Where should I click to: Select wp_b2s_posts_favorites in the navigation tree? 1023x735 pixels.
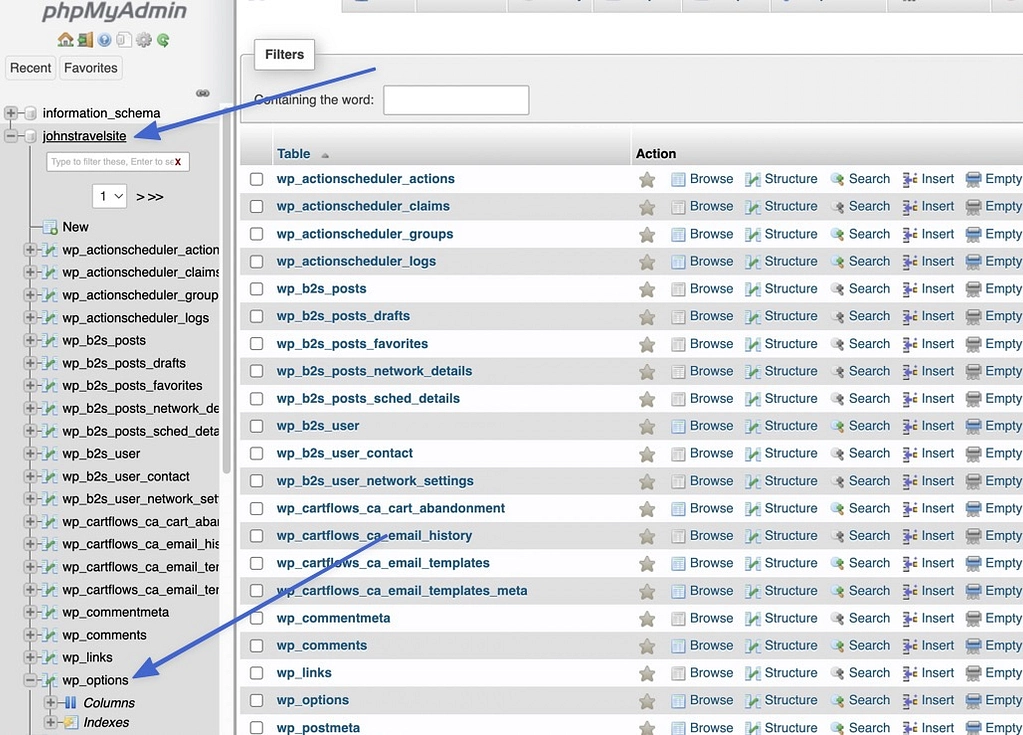coord(132,386)
